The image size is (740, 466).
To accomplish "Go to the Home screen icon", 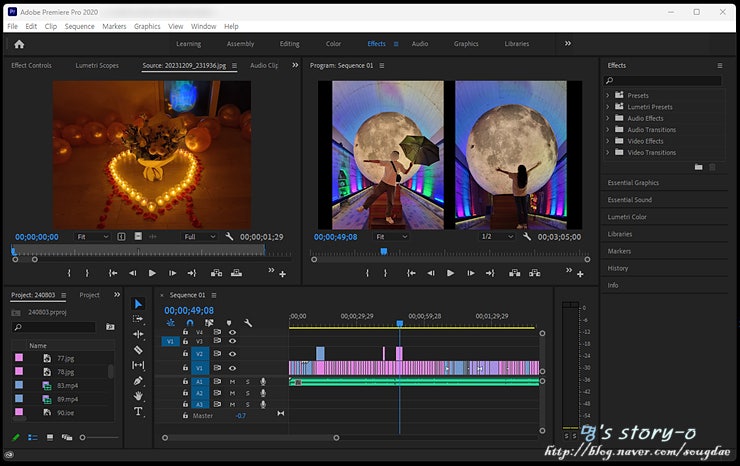I will (x=18, y=44).
